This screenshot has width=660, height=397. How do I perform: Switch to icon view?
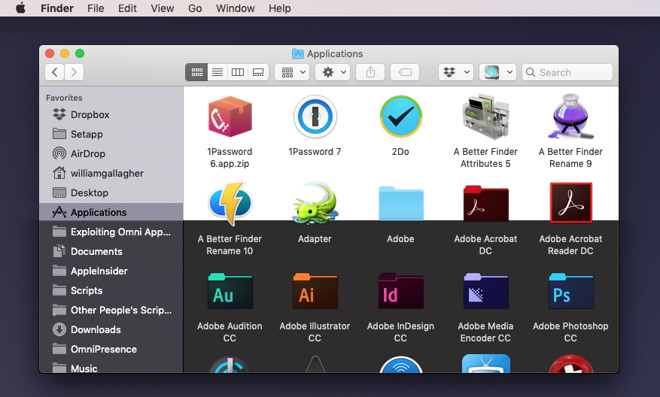(x=197, y=72)
